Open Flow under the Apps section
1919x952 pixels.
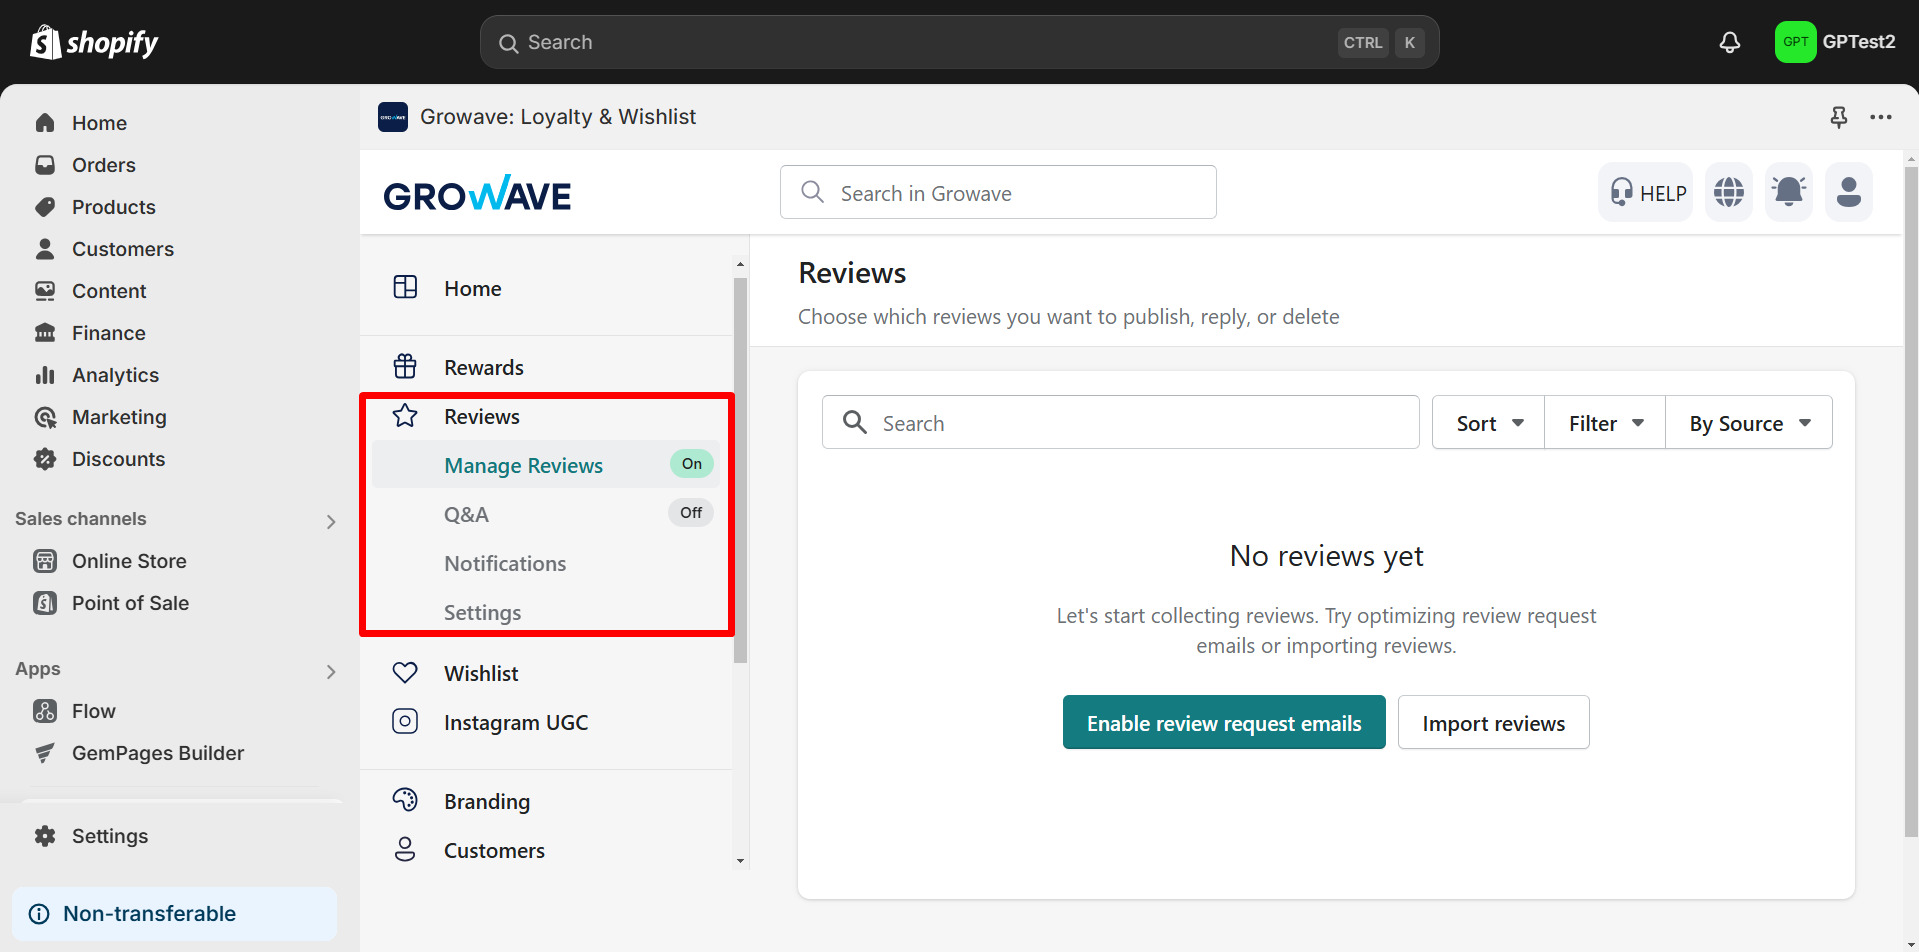pyautogui.click(x=93, y=710)
